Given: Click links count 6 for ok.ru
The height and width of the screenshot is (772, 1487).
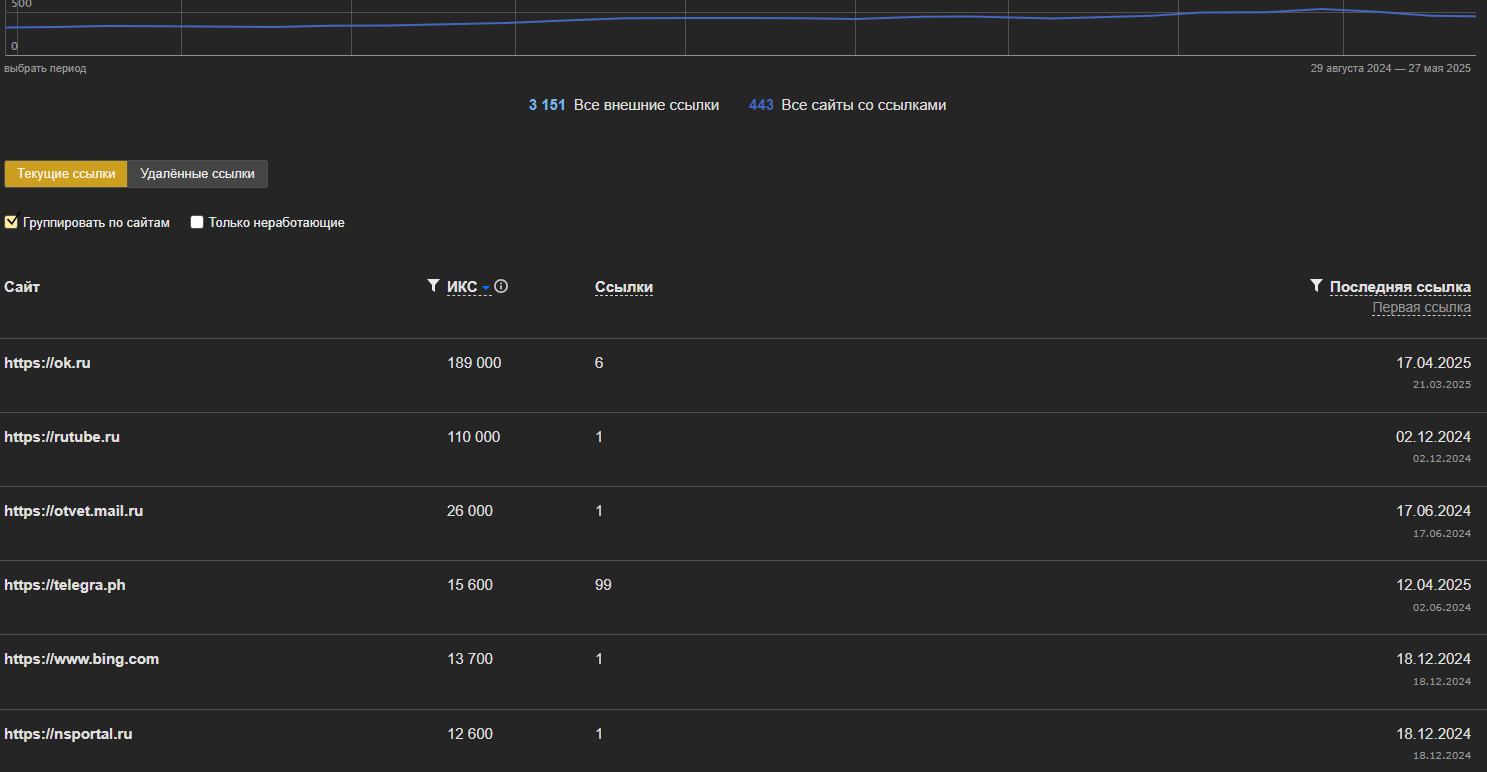Looking at the screenshot, I should click(599, 363).
